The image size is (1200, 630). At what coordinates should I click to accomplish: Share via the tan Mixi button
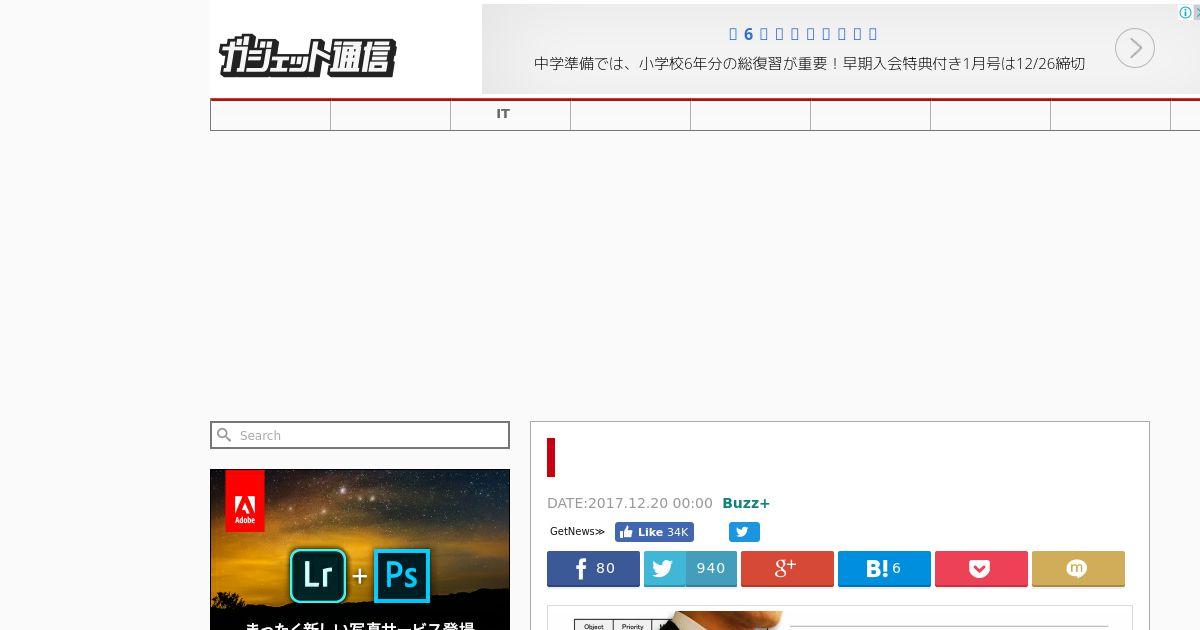click(x=1078, y=568)
